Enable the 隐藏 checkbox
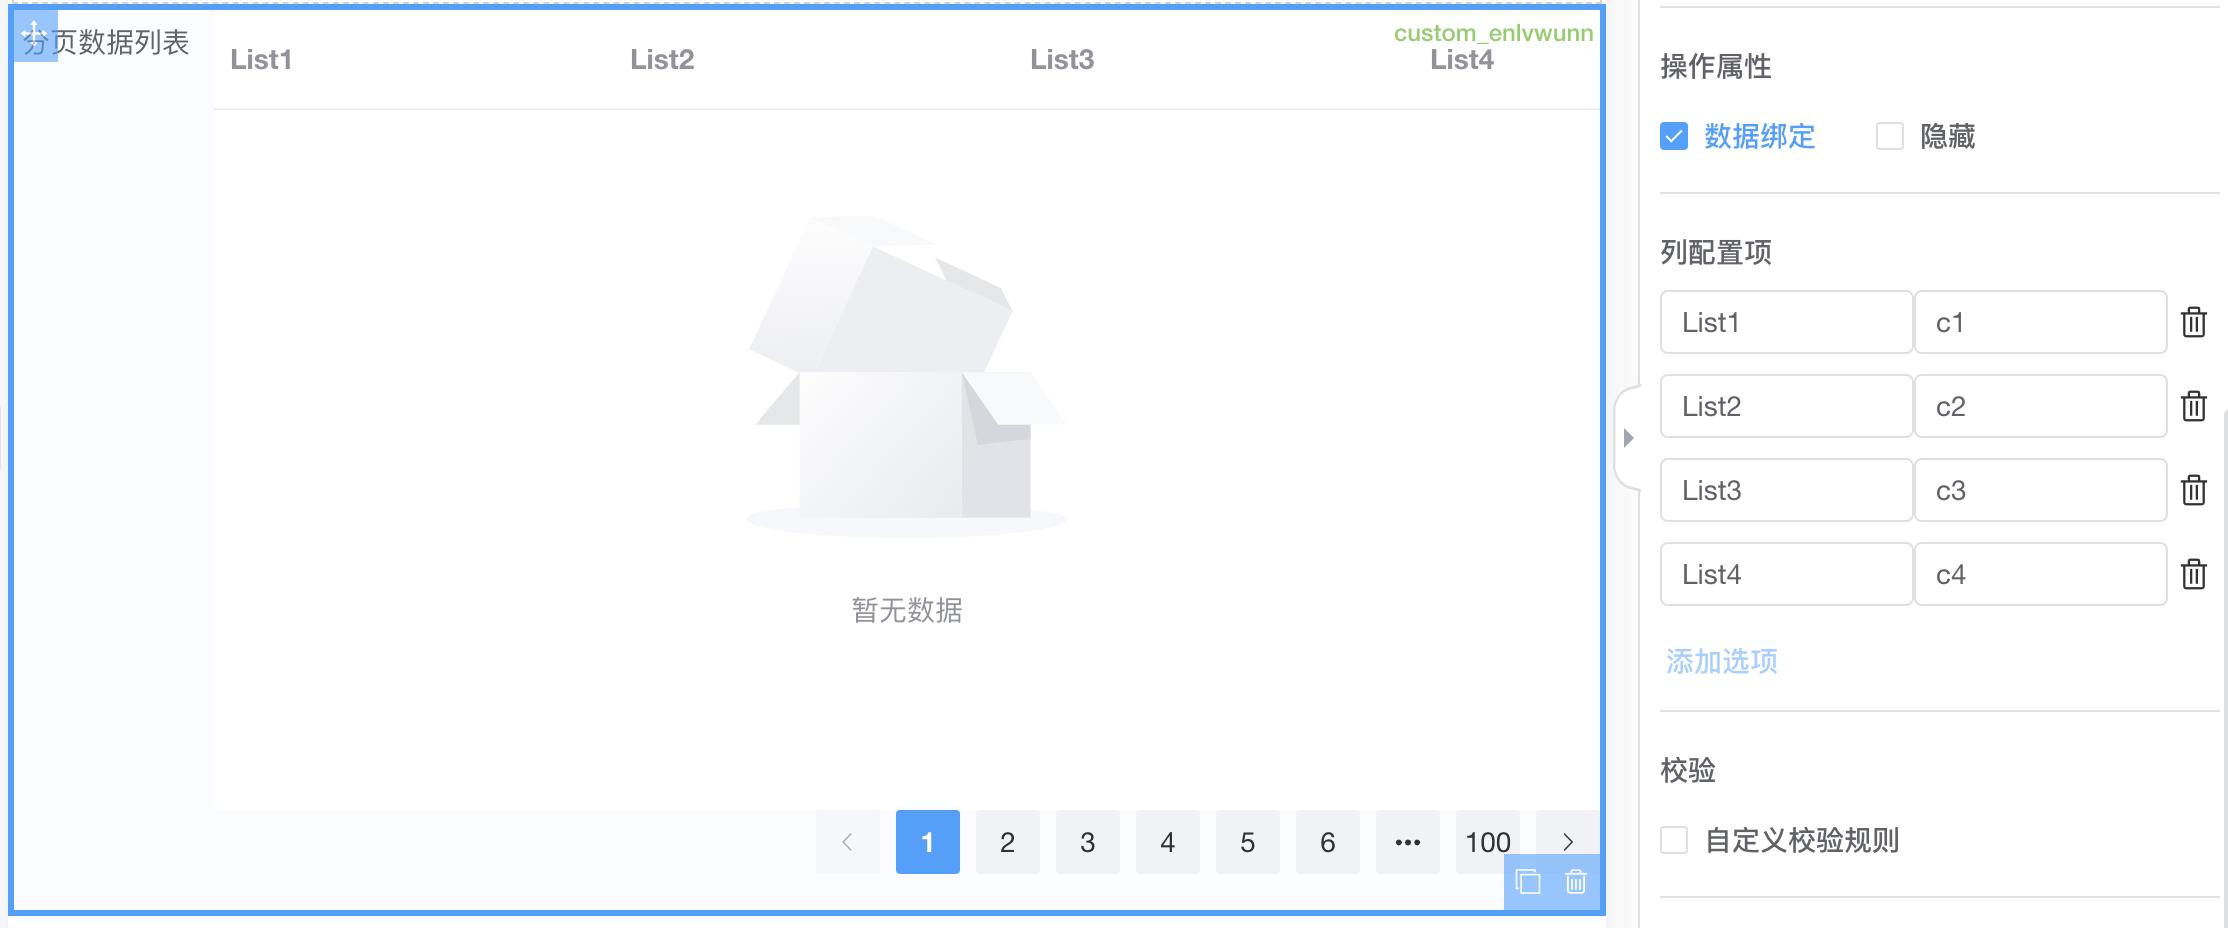Screen dimensions: 2228x928 tap(1889, 137)
